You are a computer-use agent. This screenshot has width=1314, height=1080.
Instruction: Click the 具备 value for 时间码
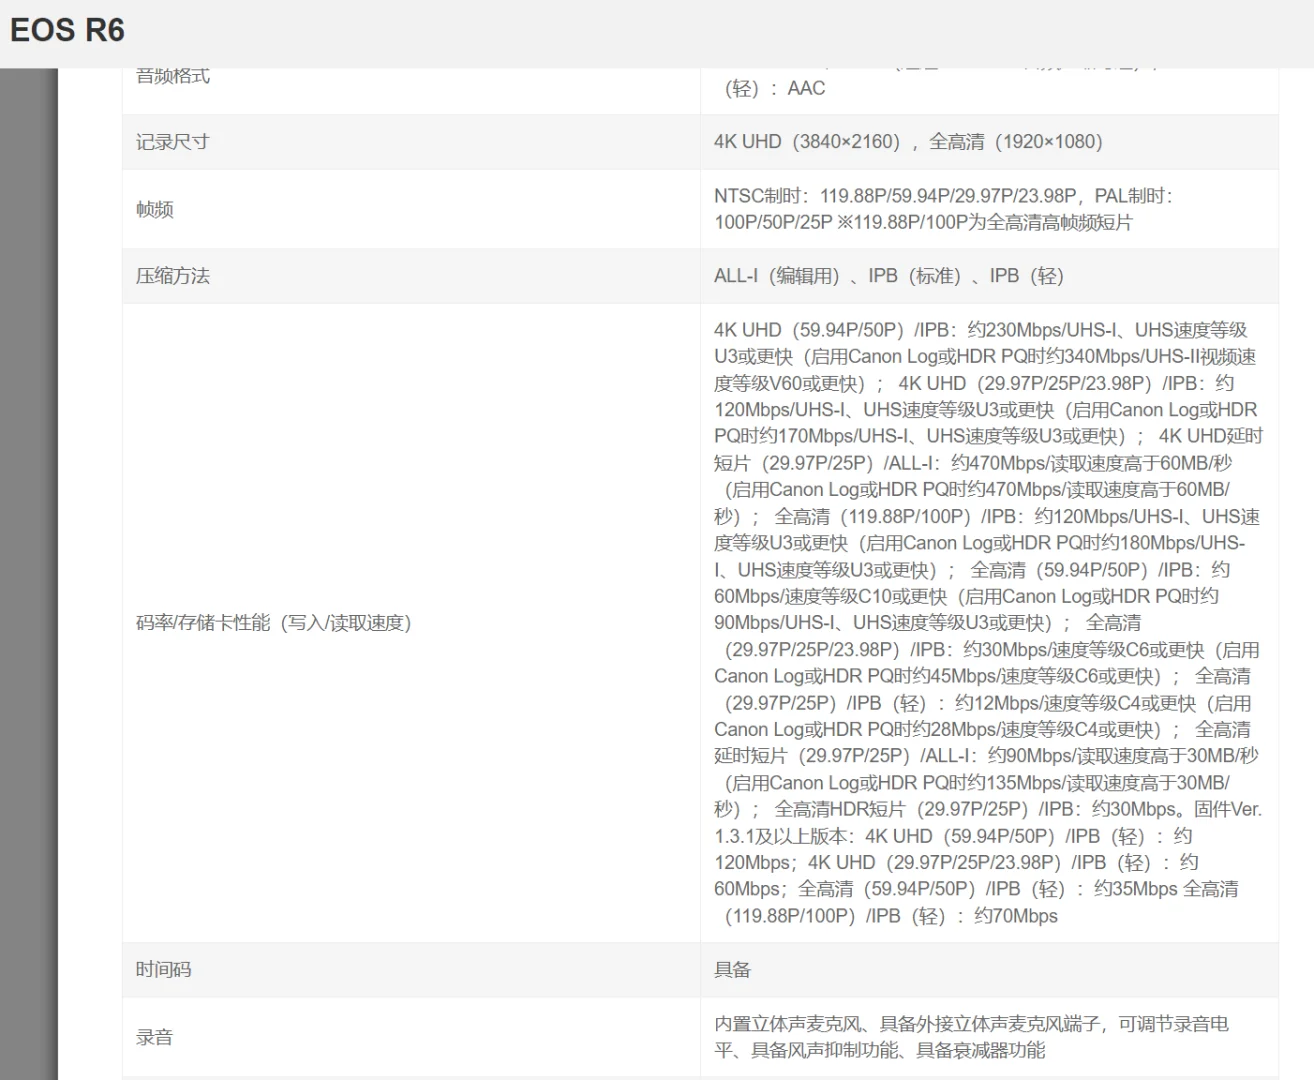pos(729,969)
